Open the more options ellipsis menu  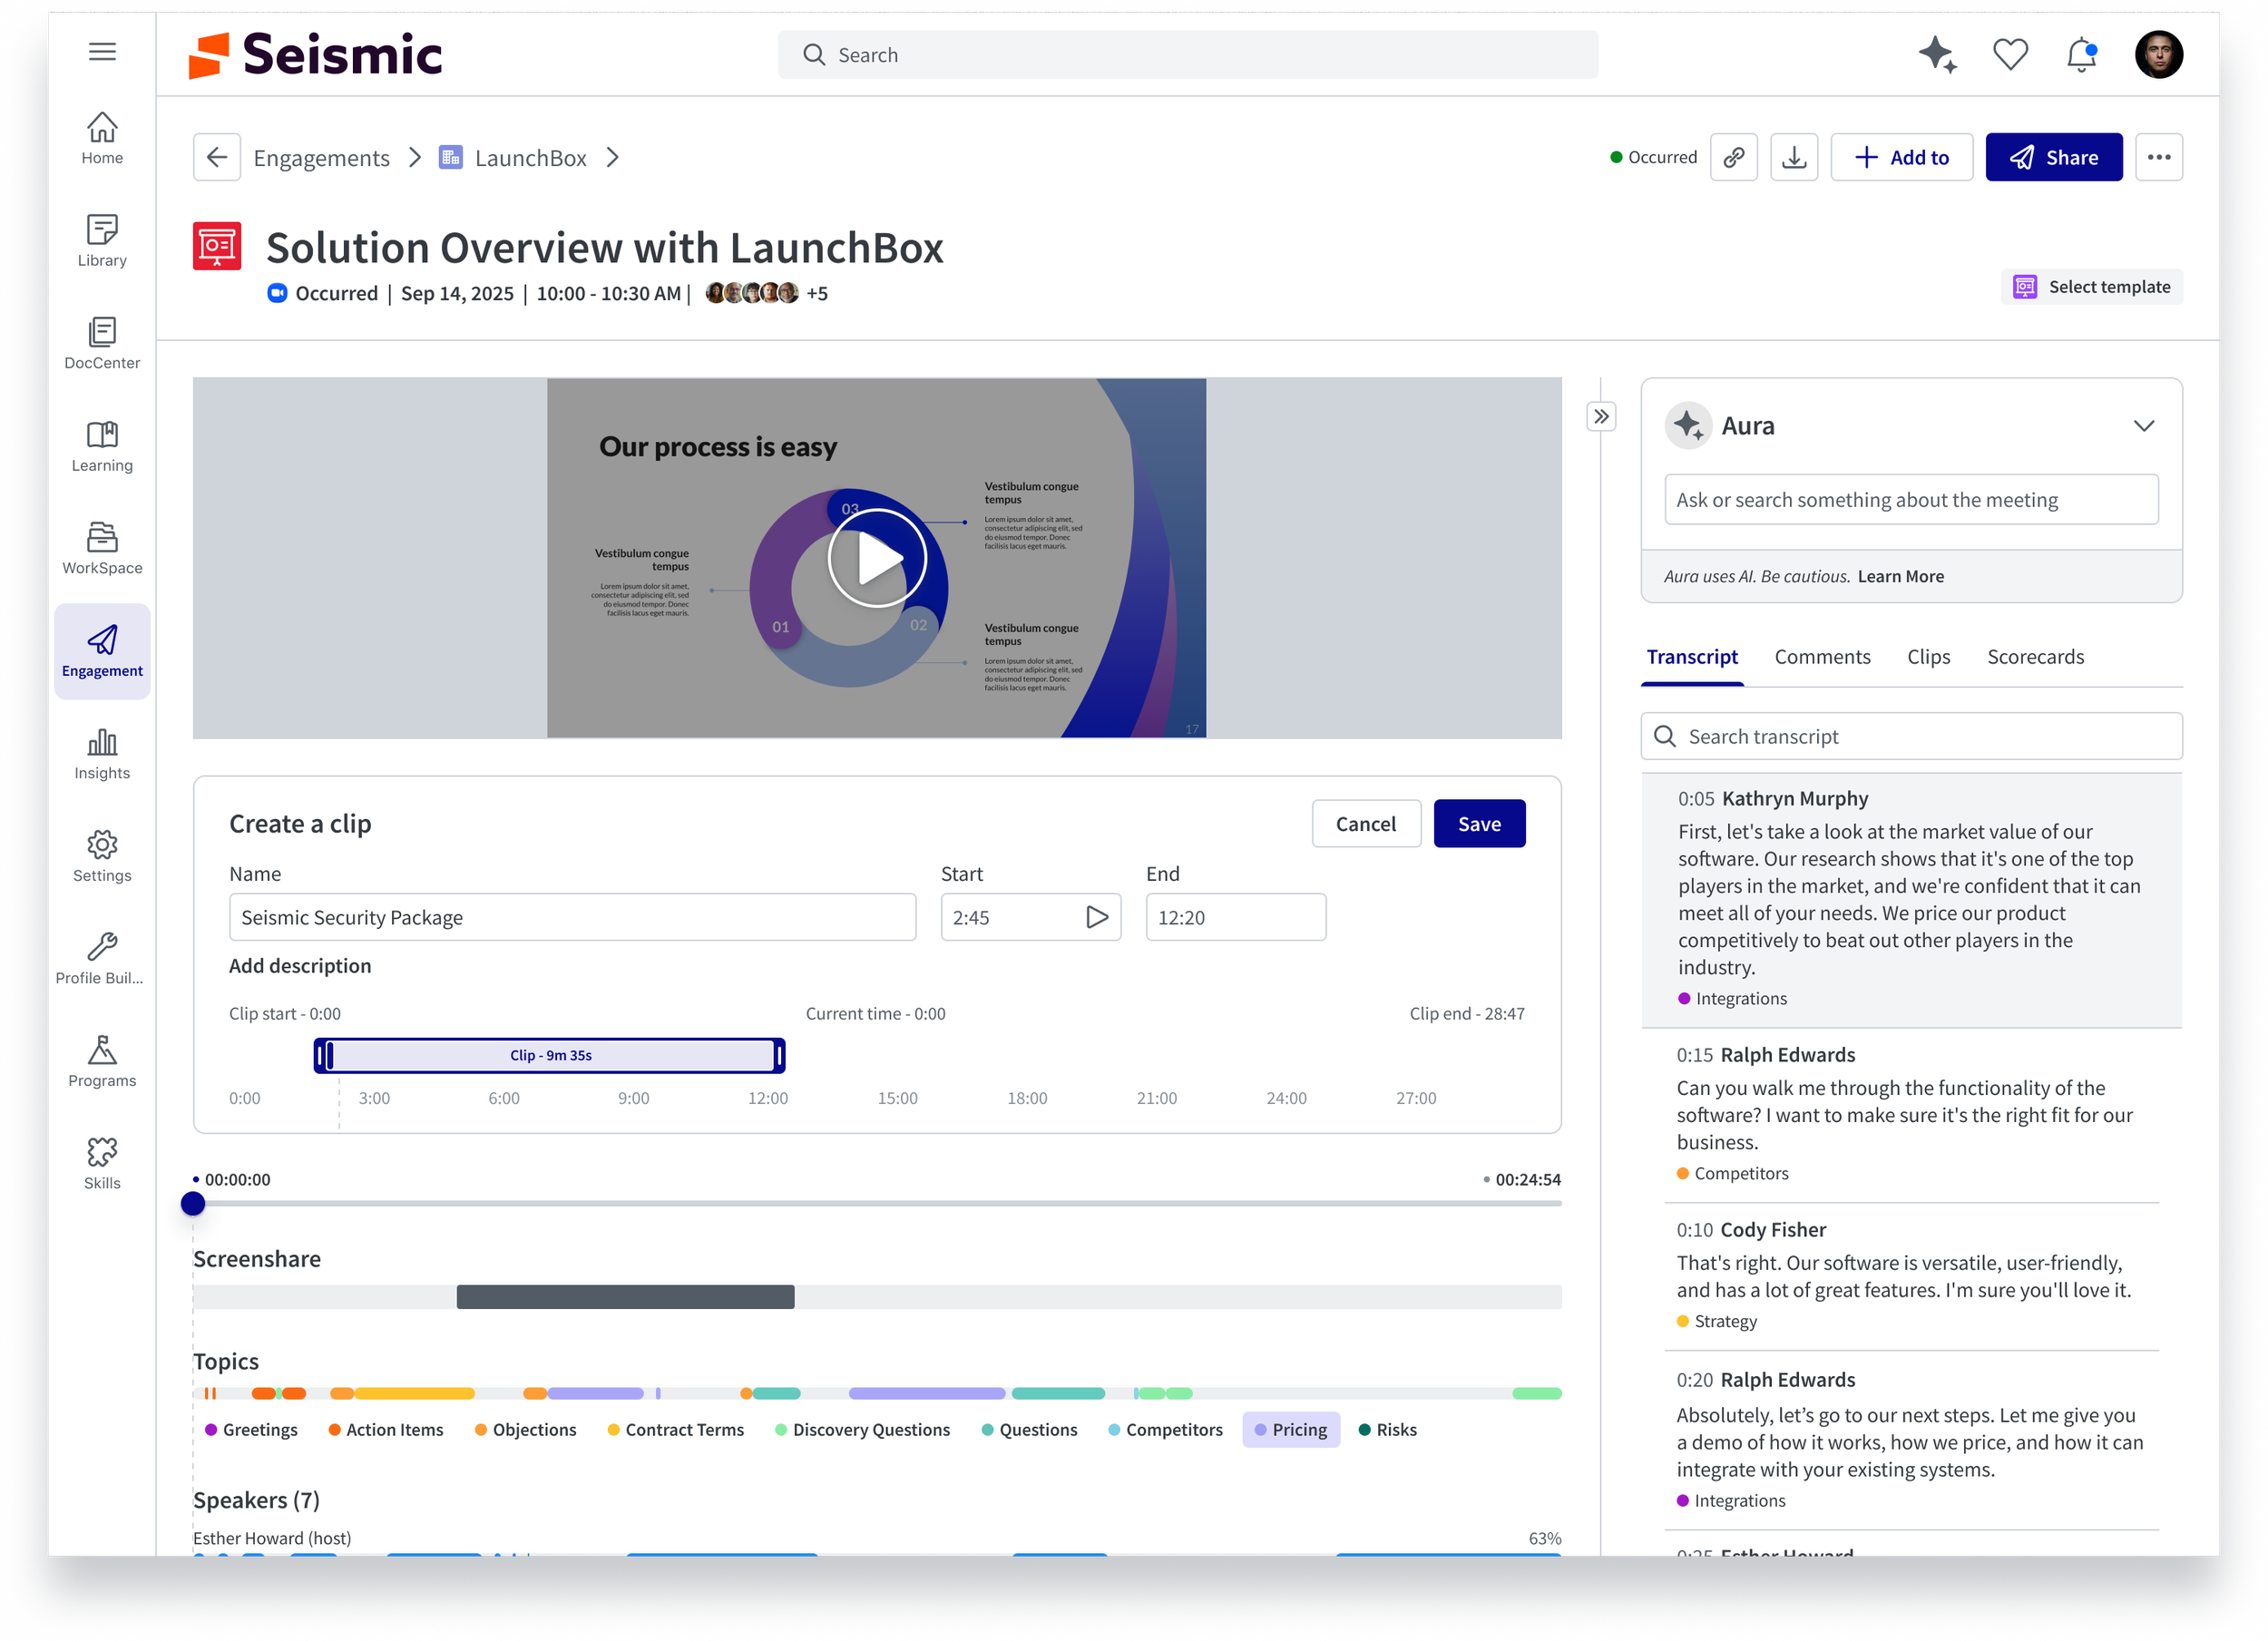coord(2158,157)
